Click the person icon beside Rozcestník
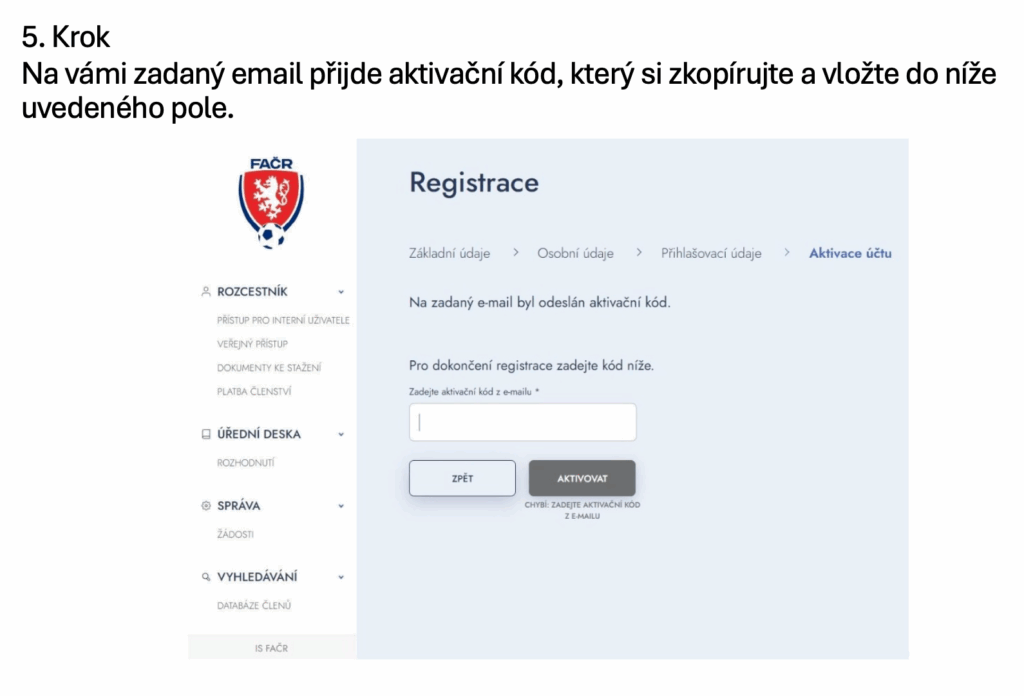Image resolution: width=1024 pixels, height=696 pixels. tap(206, 292)
